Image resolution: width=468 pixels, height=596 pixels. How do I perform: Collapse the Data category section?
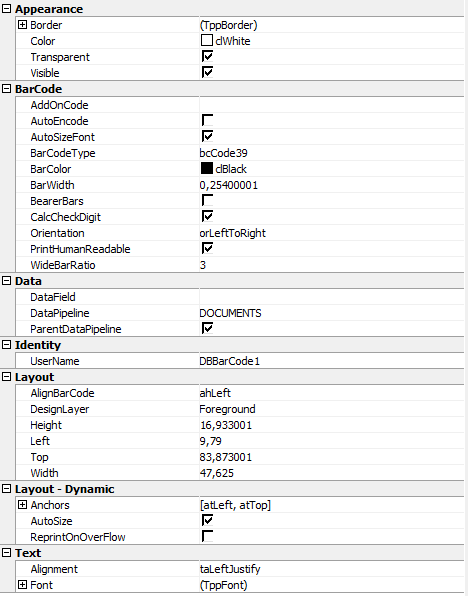[x=6, y=281]
